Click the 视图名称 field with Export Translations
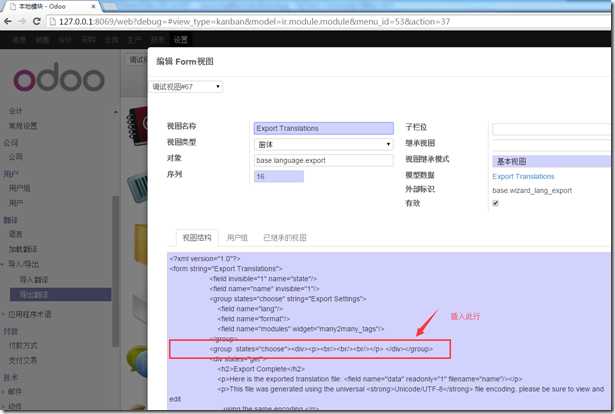Image resolution: width=615 pixels, height=414 pixels. pyautogui.click(x=324, y=128)
